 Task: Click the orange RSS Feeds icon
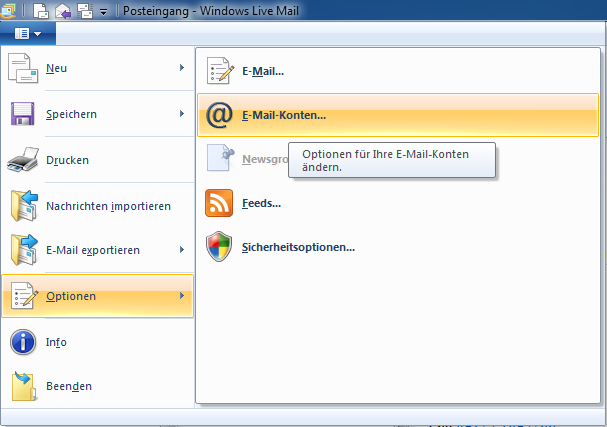[219, 203]
